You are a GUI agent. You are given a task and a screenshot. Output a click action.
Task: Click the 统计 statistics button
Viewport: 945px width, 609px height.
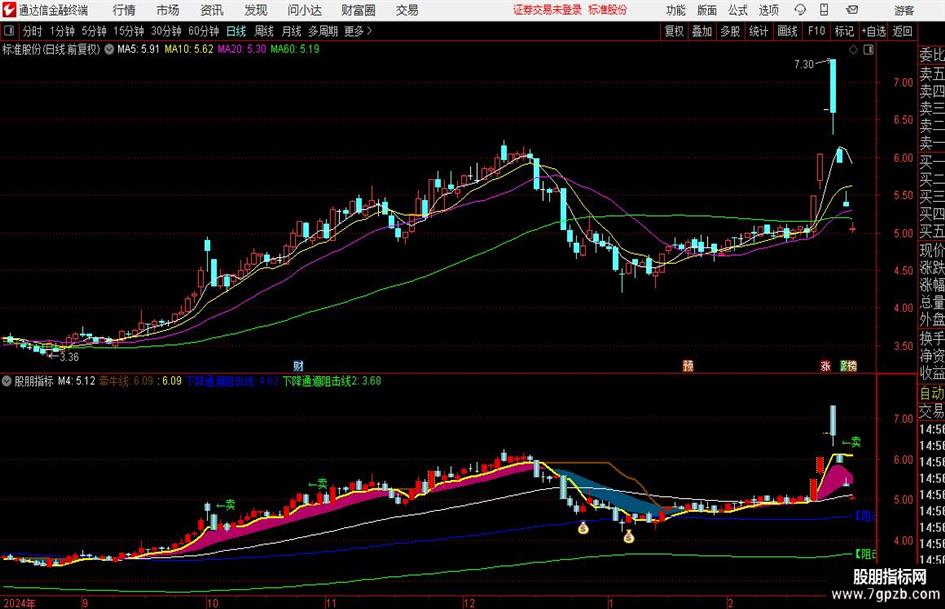(x=758, y=31)
